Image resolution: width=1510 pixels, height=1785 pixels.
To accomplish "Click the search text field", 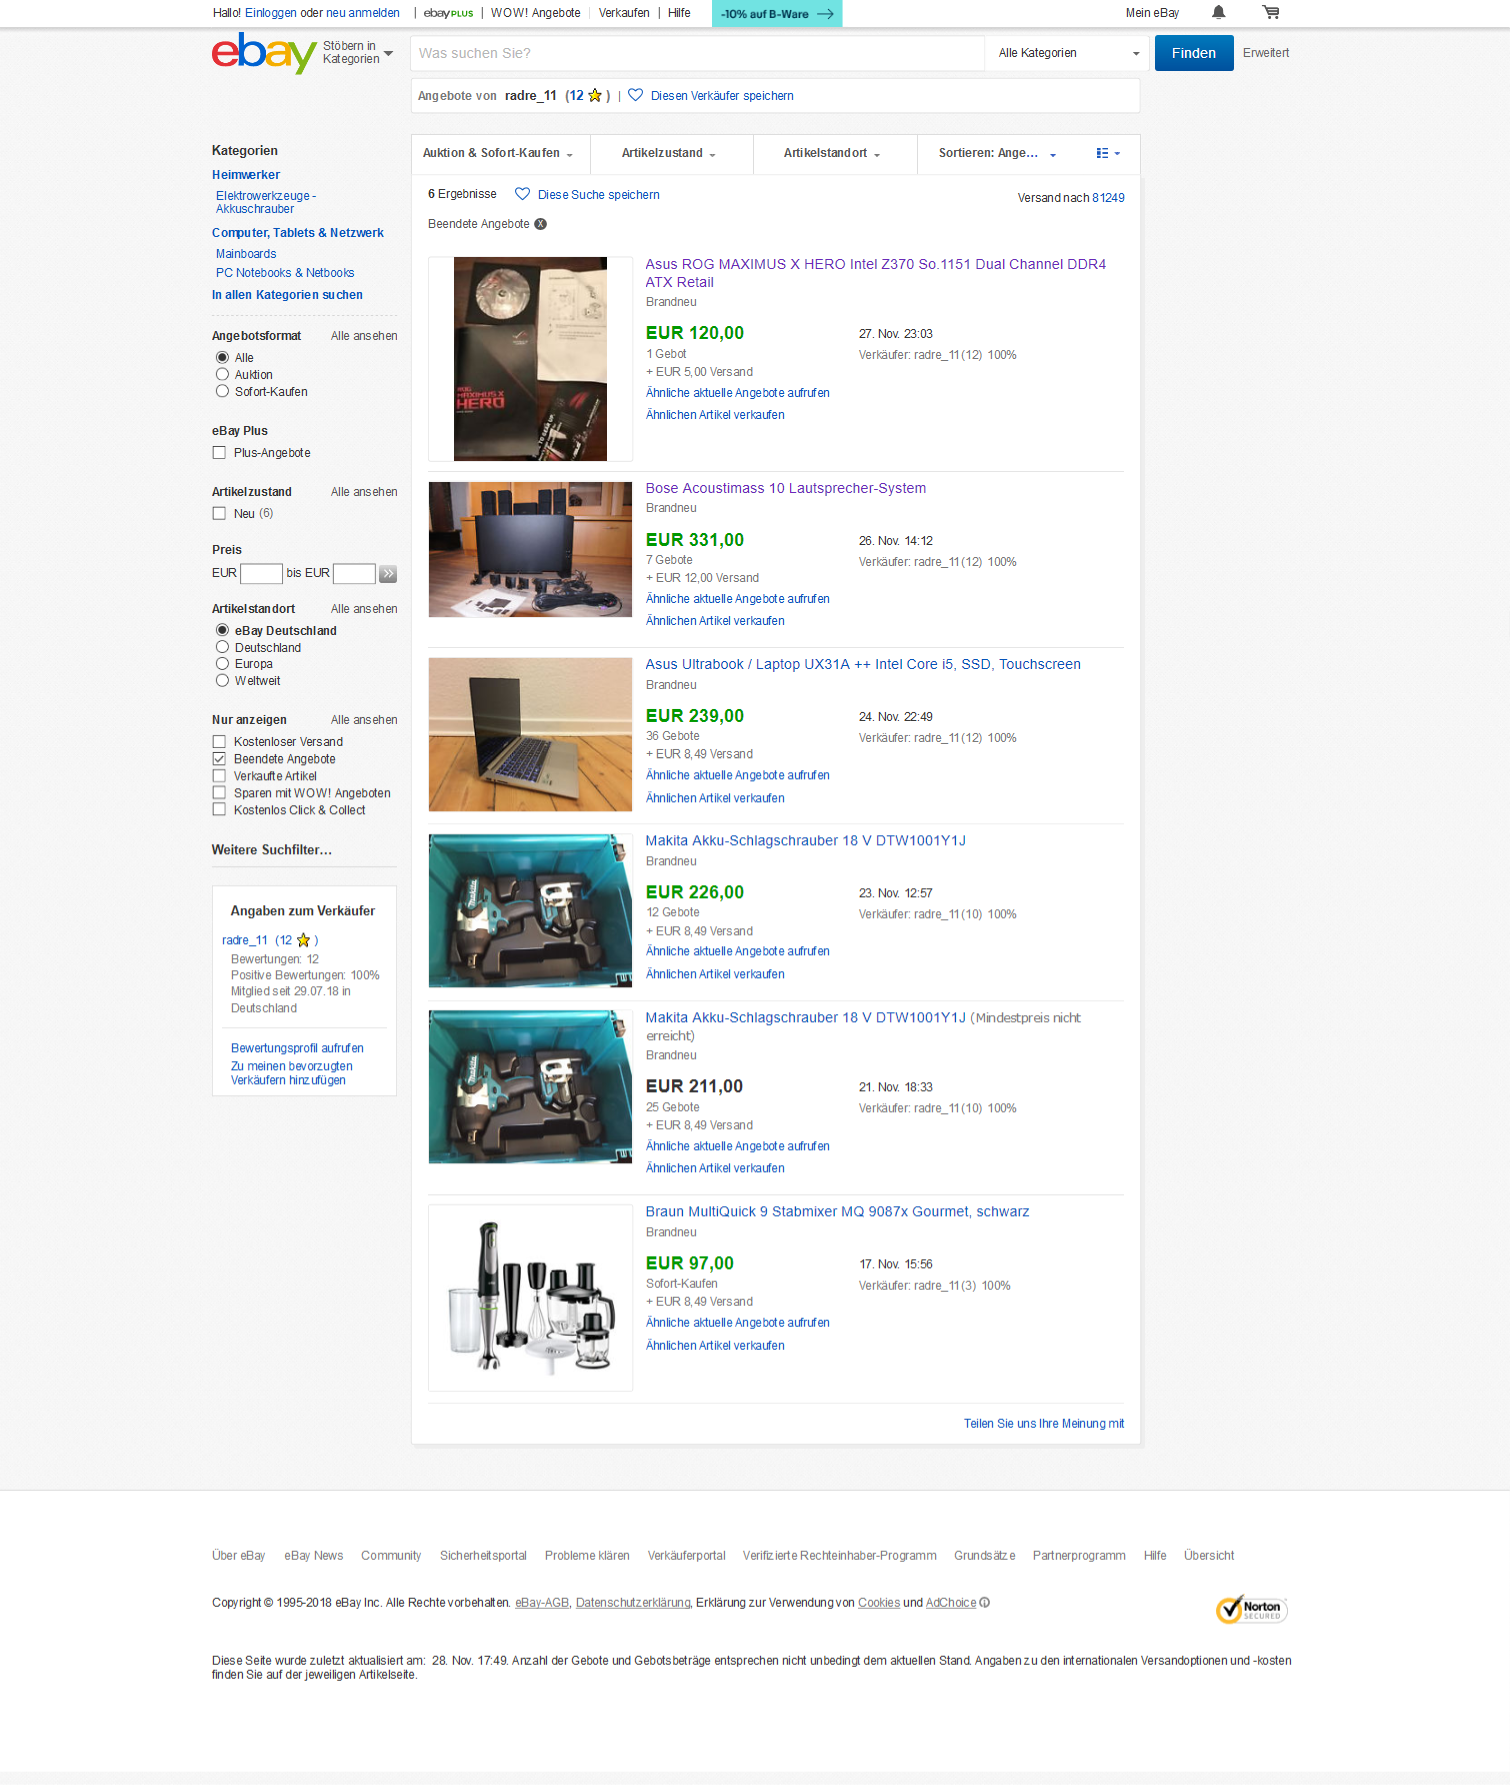I will click(697, 53).
